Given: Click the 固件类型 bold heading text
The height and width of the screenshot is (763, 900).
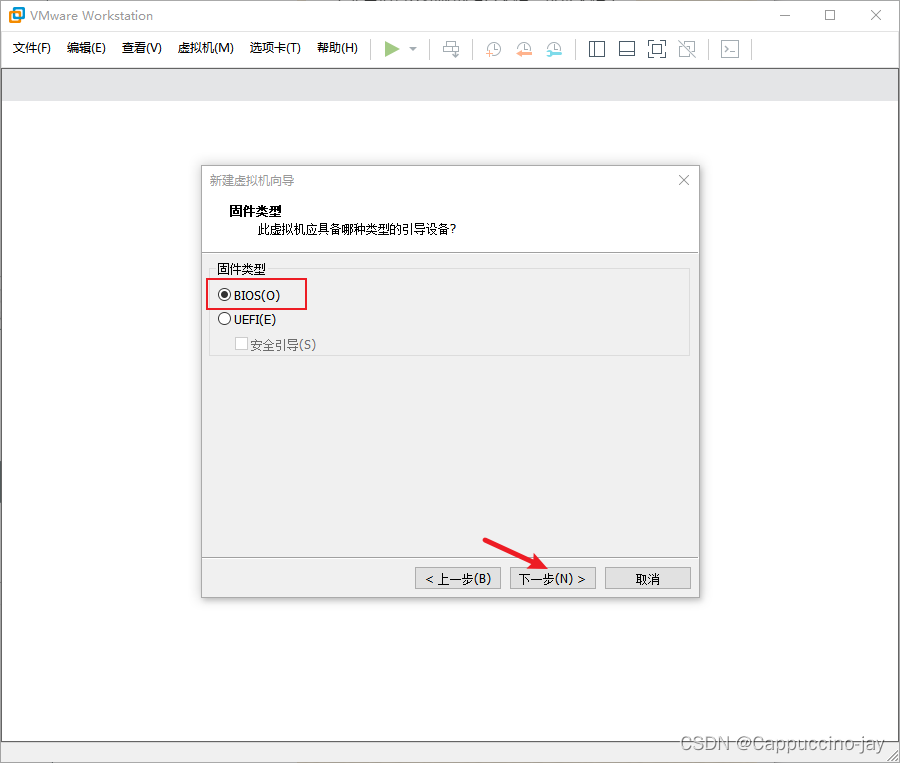Looking at the screenshot, I should pos(255,211).
